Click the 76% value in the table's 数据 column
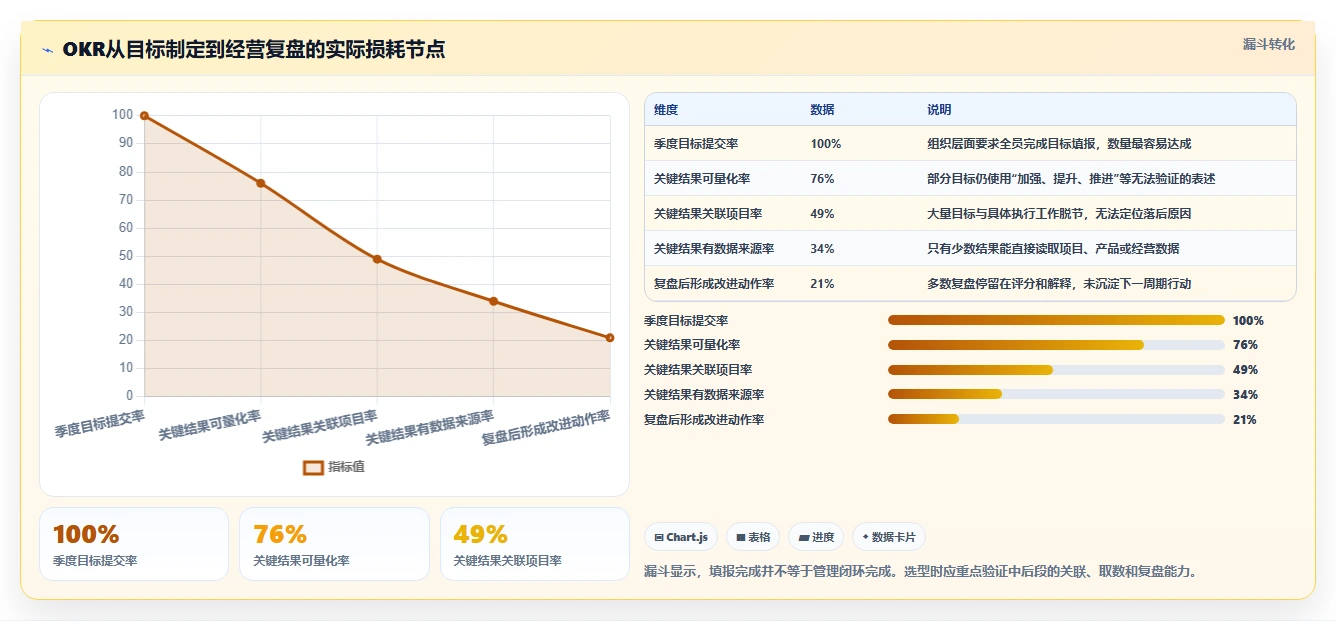This screenshot has height=621, width=1336. point(822,179)
